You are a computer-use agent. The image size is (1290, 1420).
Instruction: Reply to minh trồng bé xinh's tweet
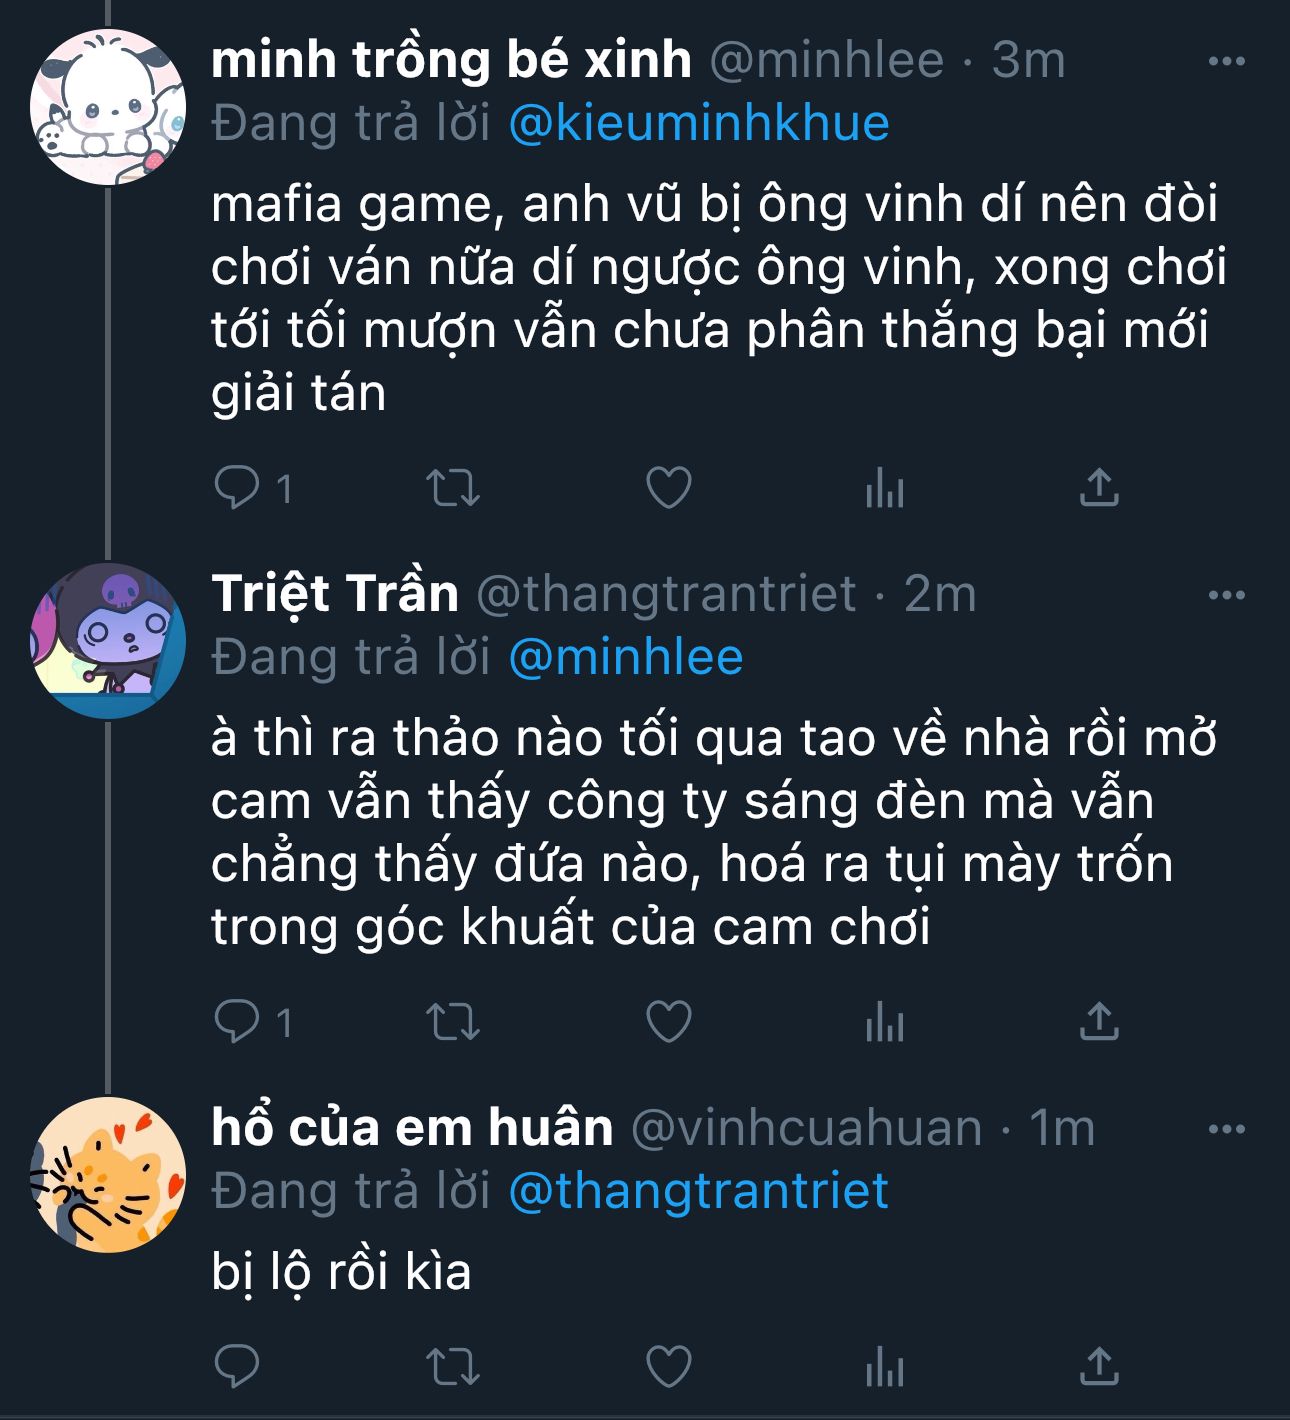point(238,488)
